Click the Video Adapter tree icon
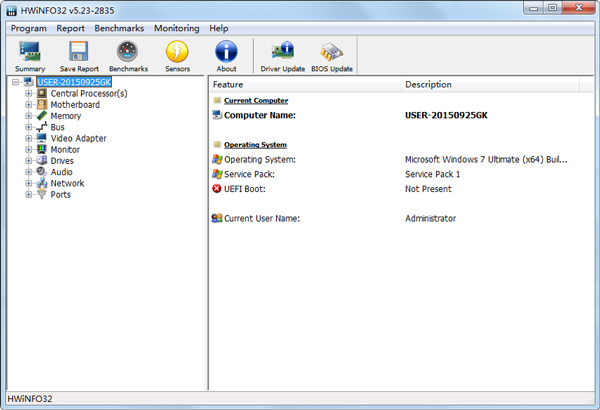This screenshot has height=410, width=600. pos(42,138)
